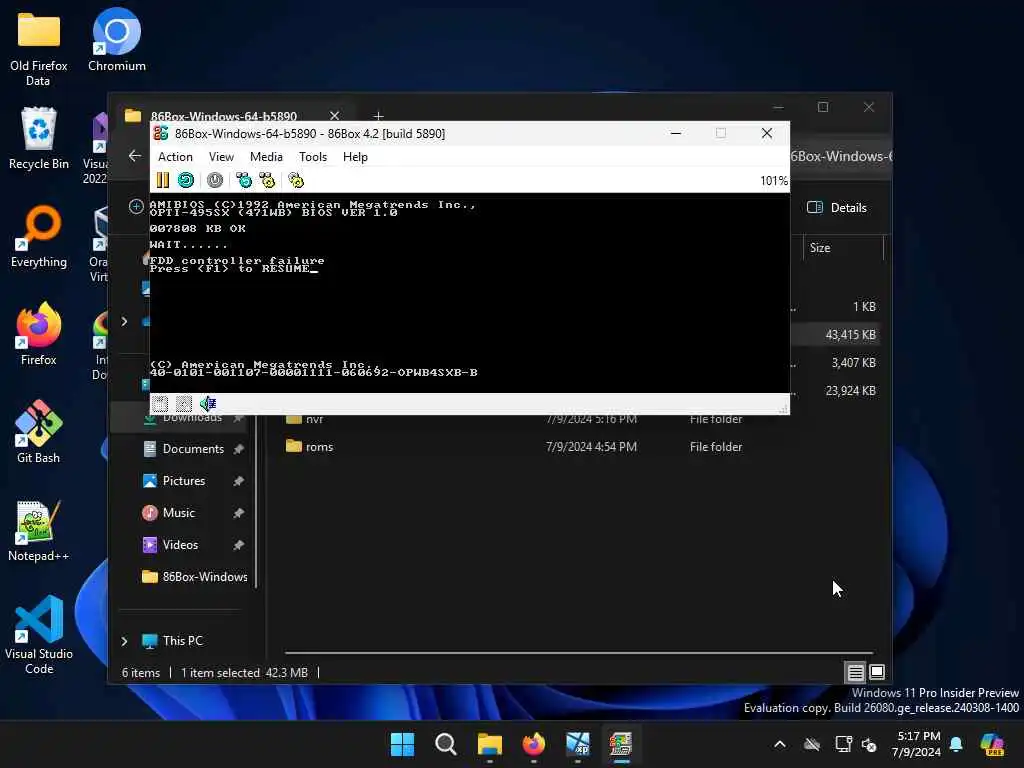1024x768 pixels.
Task: Expand the This PC tree node
Action: tap(124, 641)
